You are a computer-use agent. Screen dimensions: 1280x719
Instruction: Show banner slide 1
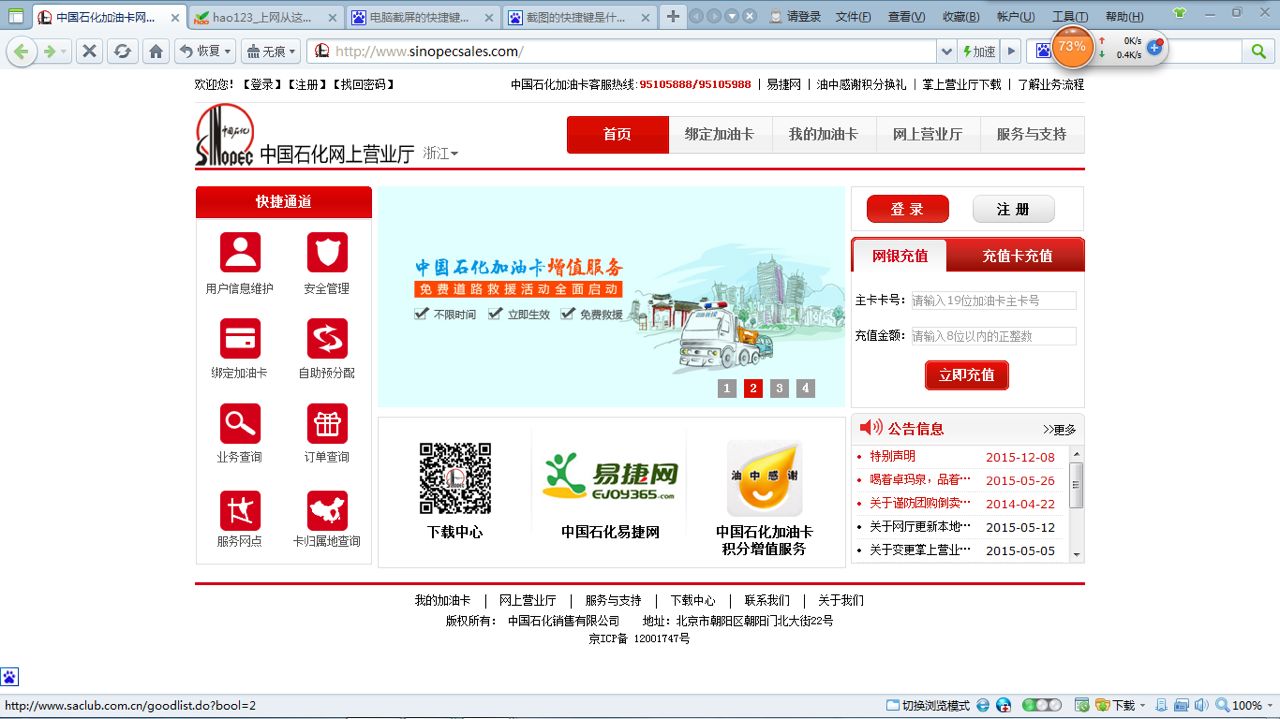tap(727, 389)
